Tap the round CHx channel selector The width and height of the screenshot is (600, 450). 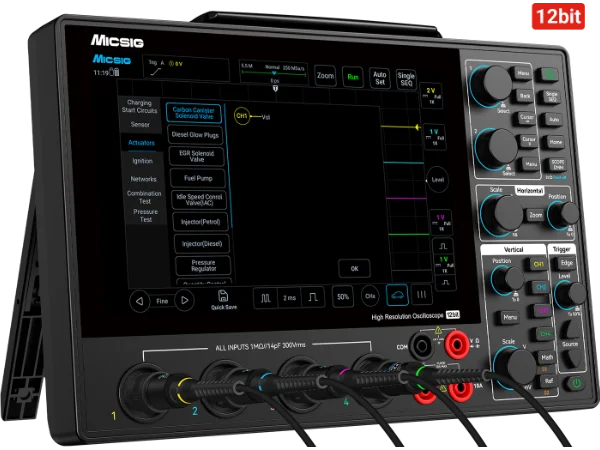[x=370, y=296]
